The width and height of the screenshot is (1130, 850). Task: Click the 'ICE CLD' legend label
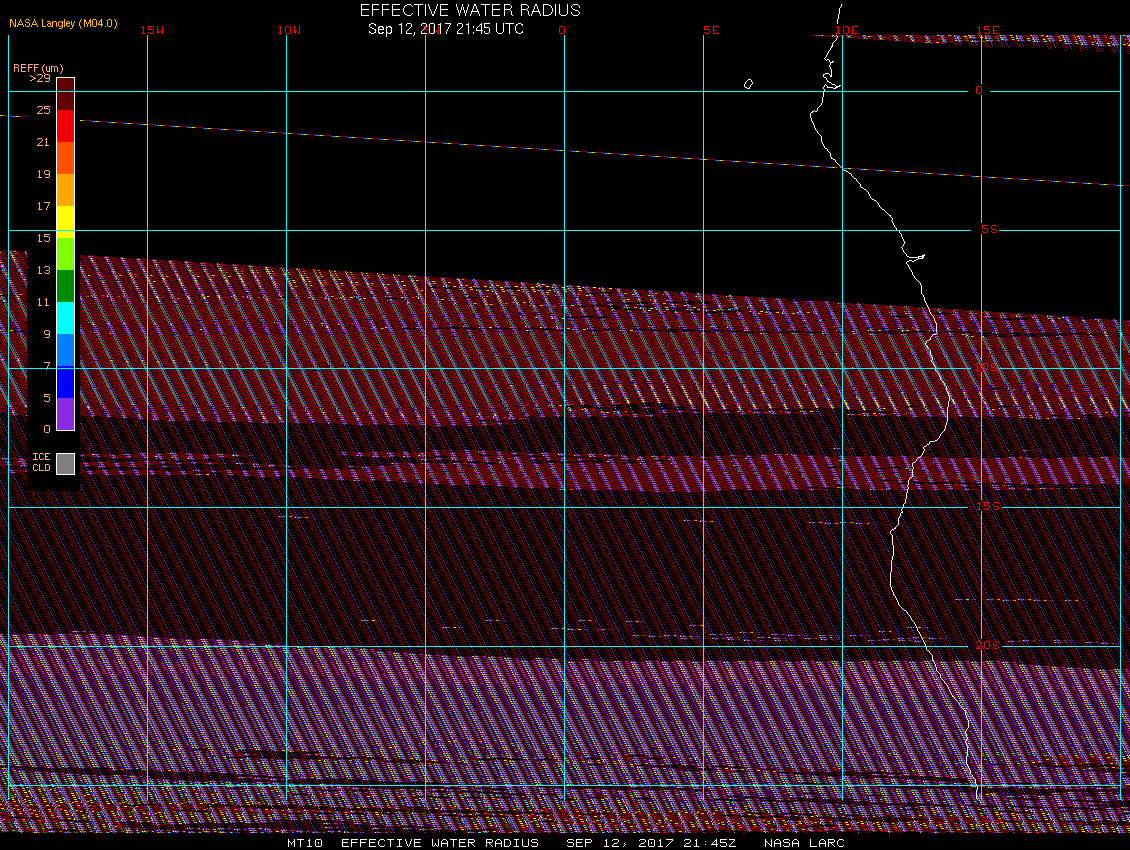[x=41, y=462]
